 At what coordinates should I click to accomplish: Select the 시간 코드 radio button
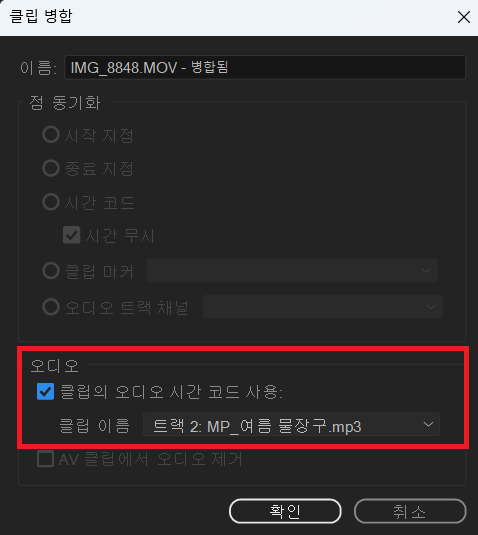coord(51,202)
